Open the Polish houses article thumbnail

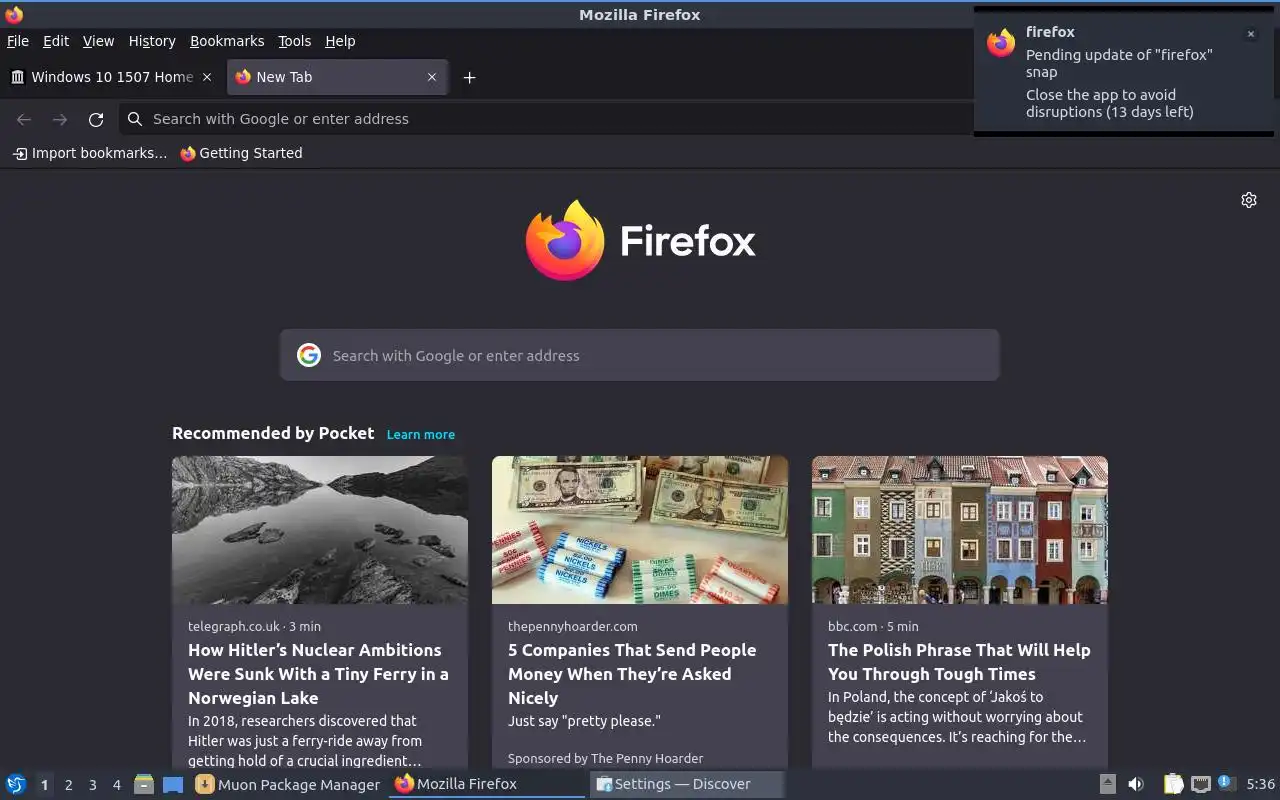(x=960, y=530)
